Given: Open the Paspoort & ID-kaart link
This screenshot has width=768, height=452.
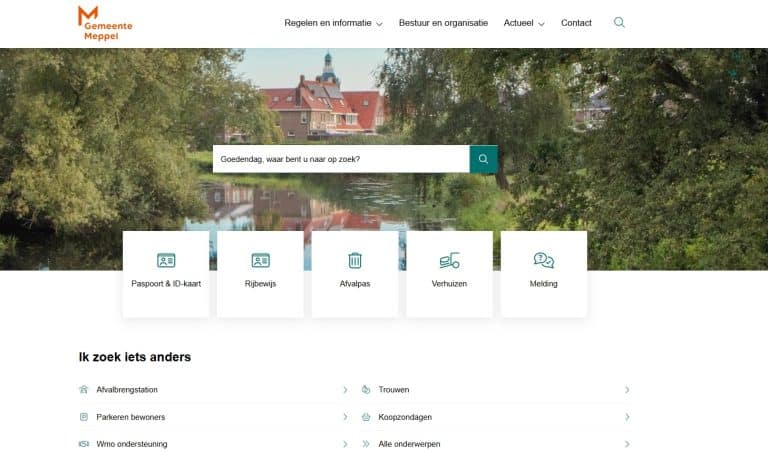Looking at the screenshot, I should (x=166, y=284).
